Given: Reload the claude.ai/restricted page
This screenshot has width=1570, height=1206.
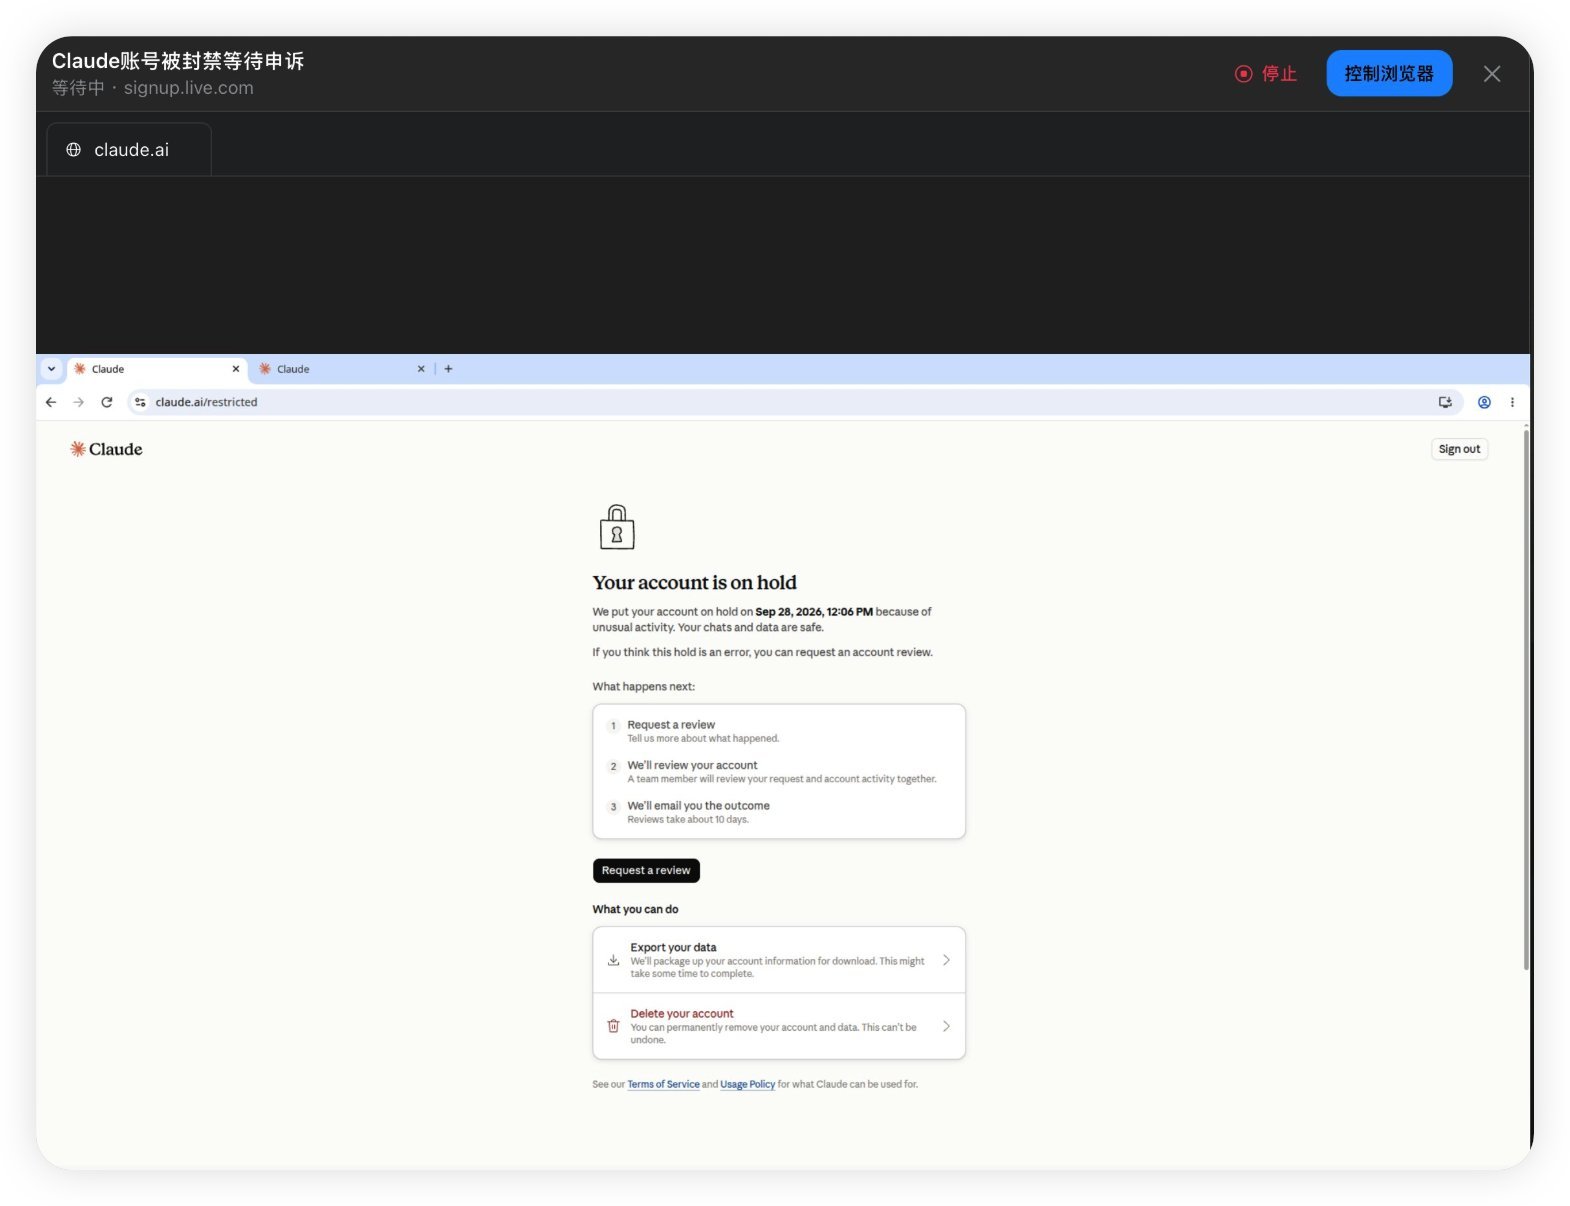Looking at the screenshot, I should (x=107, y=402).
